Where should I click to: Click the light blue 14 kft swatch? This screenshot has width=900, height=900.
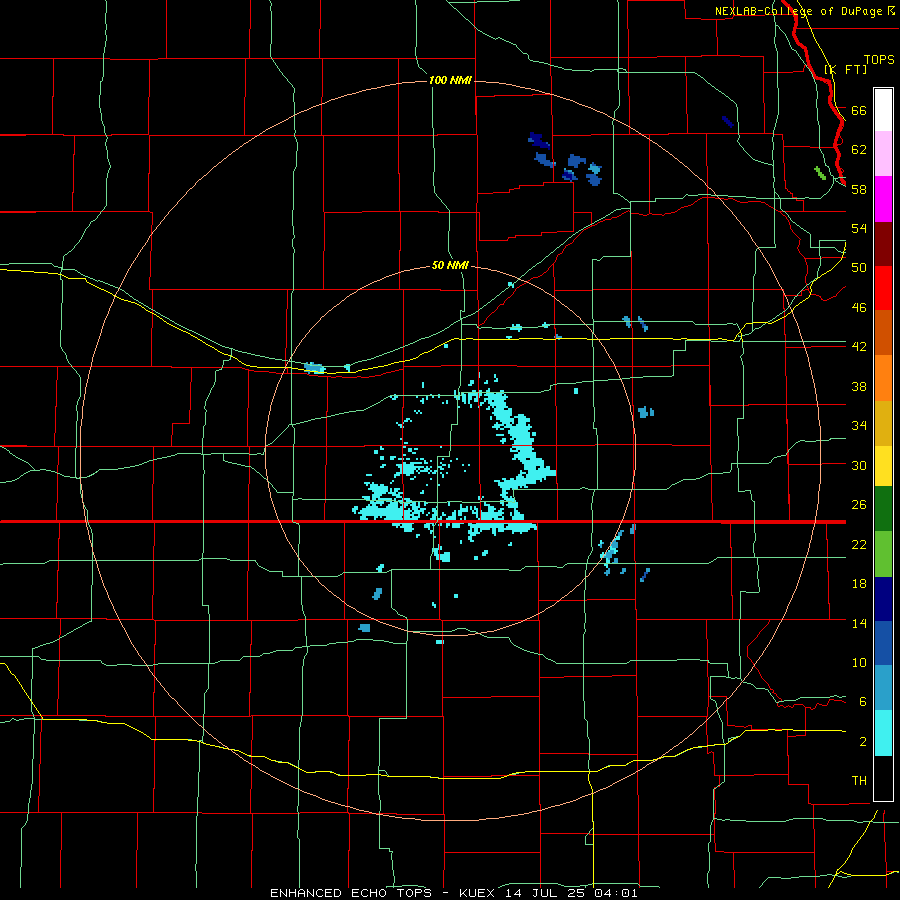pyautogui.click(x=883, y=688)
